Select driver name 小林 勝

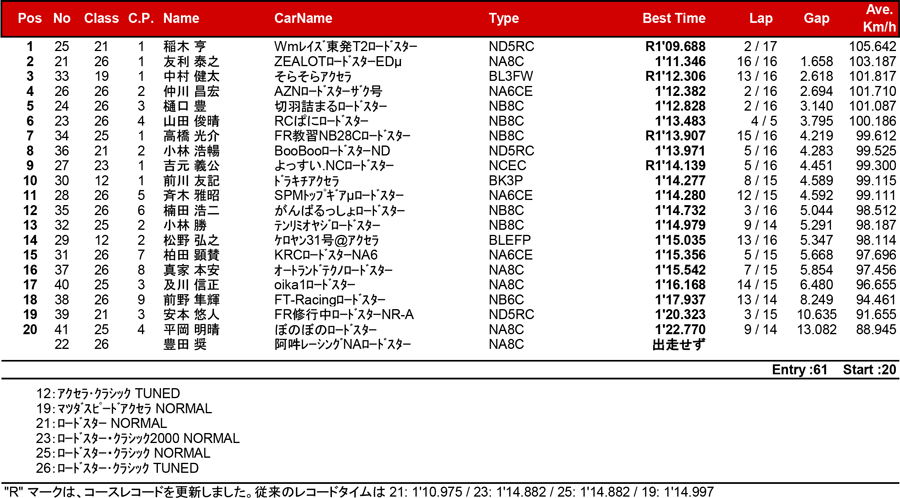(x=185, y=225)
